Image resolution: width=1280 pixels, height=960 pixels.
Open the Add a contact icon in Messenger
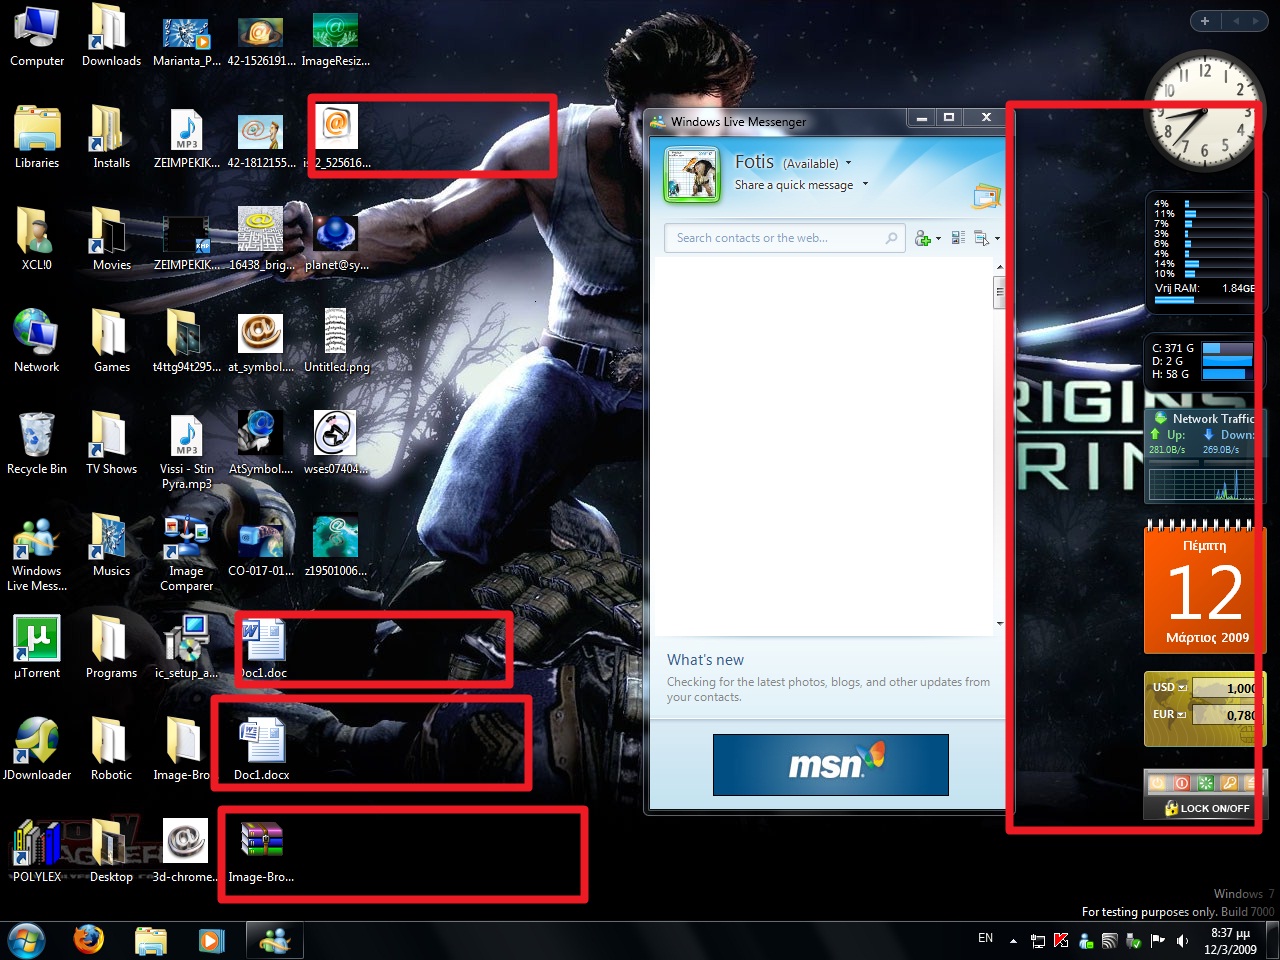pos(923,238)
